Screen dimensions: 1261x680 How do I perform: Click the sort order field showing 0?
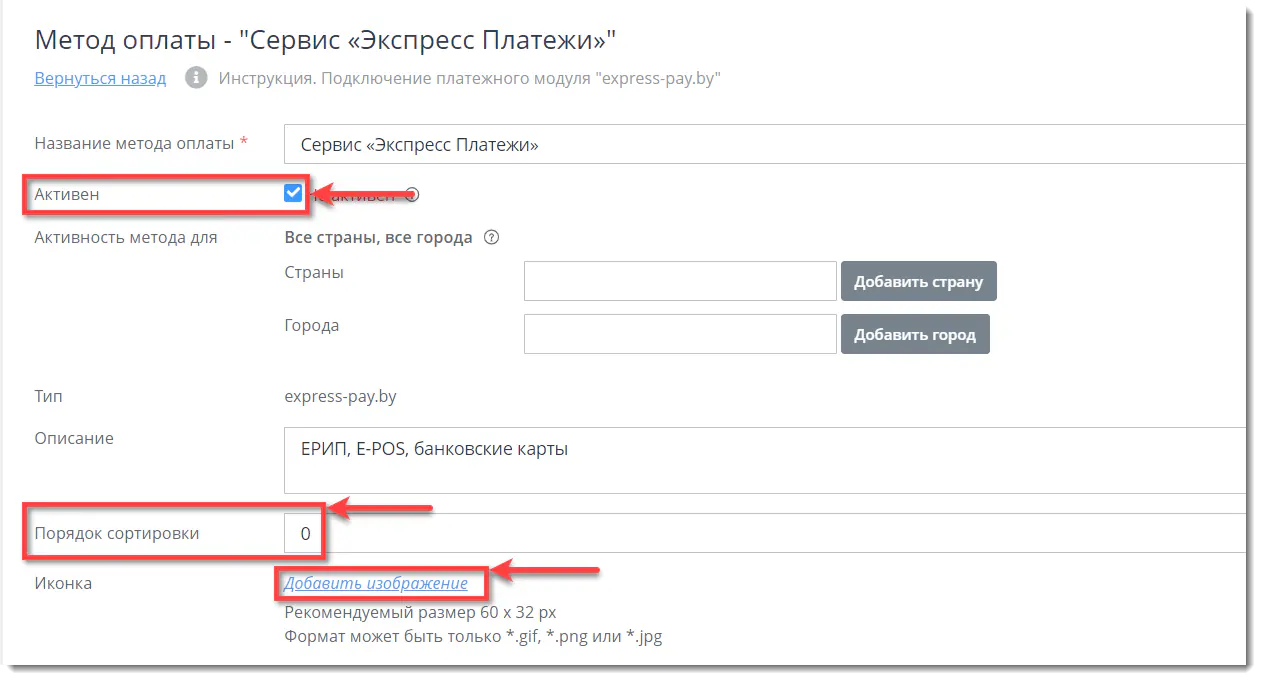tap(303, 533)
